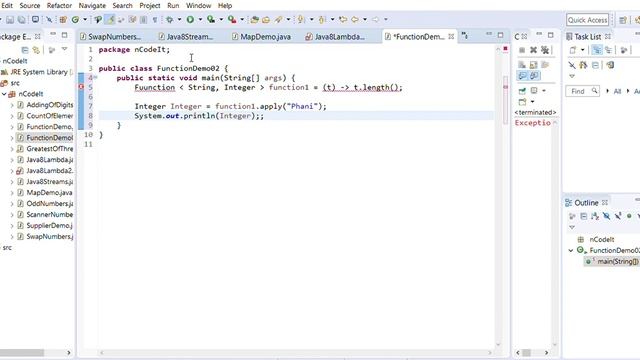Click the Quick Access search box
This screenshot has width=640, height=360.
(587, 20)
